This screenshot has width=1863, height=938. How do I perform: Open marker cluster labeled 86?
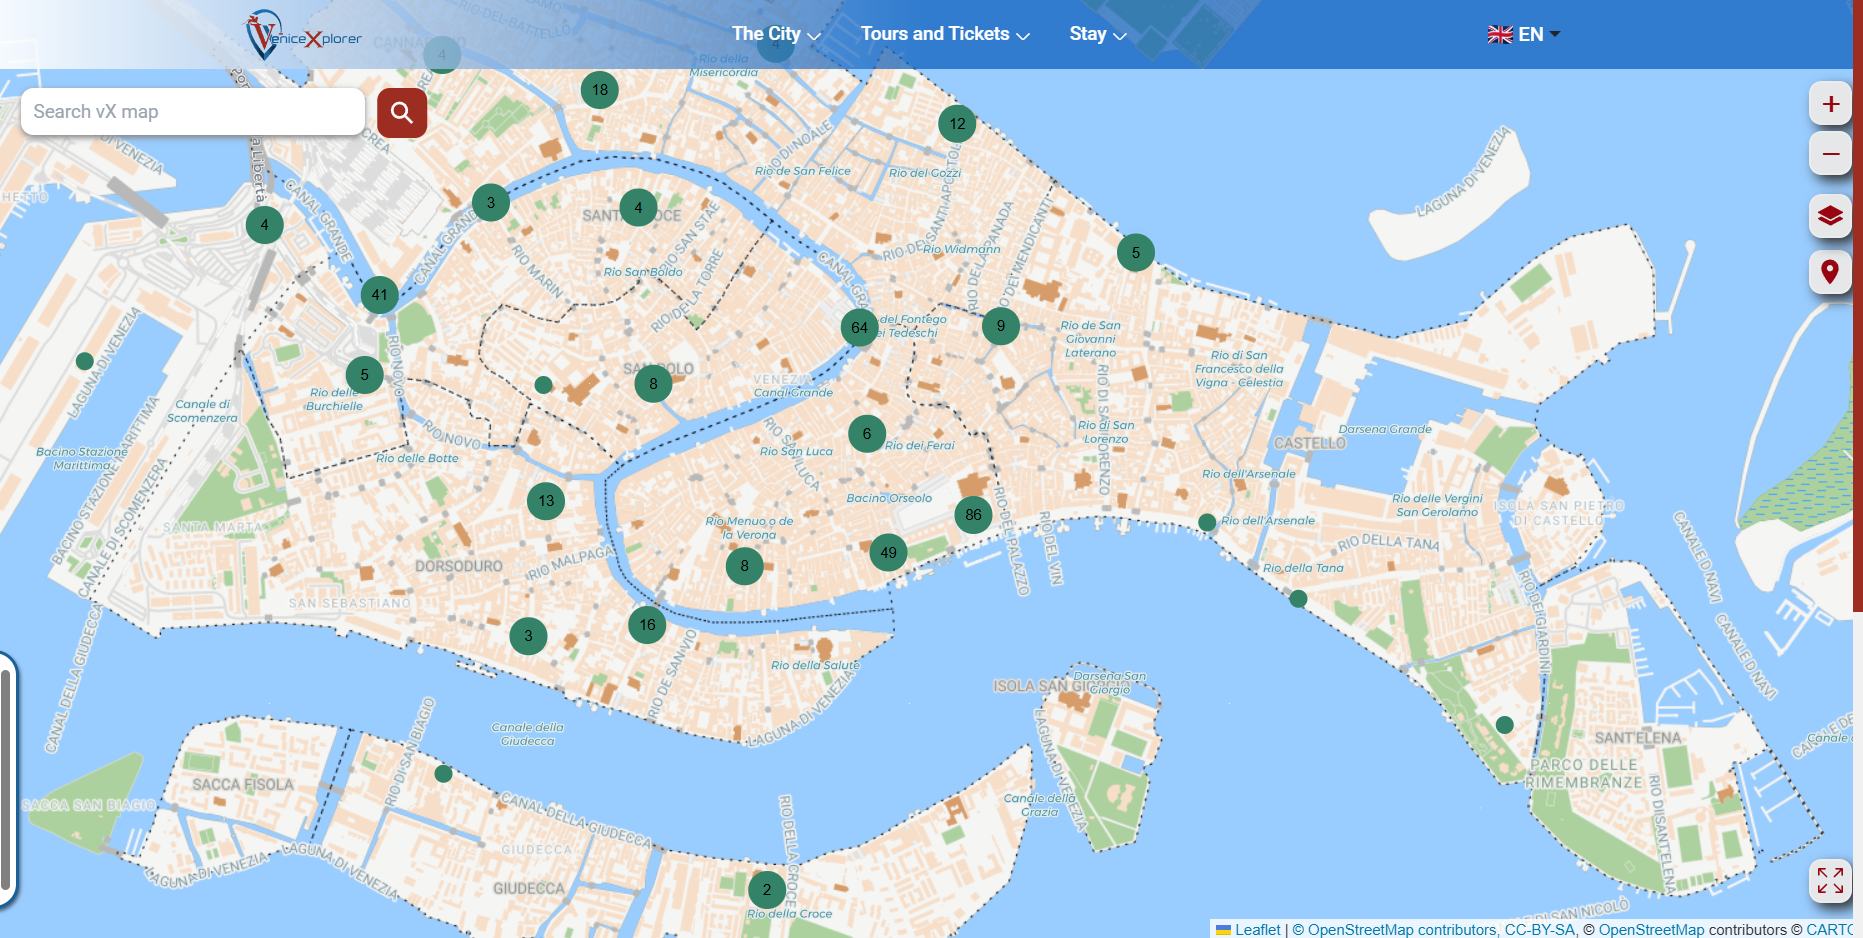[x=973, y=515]
